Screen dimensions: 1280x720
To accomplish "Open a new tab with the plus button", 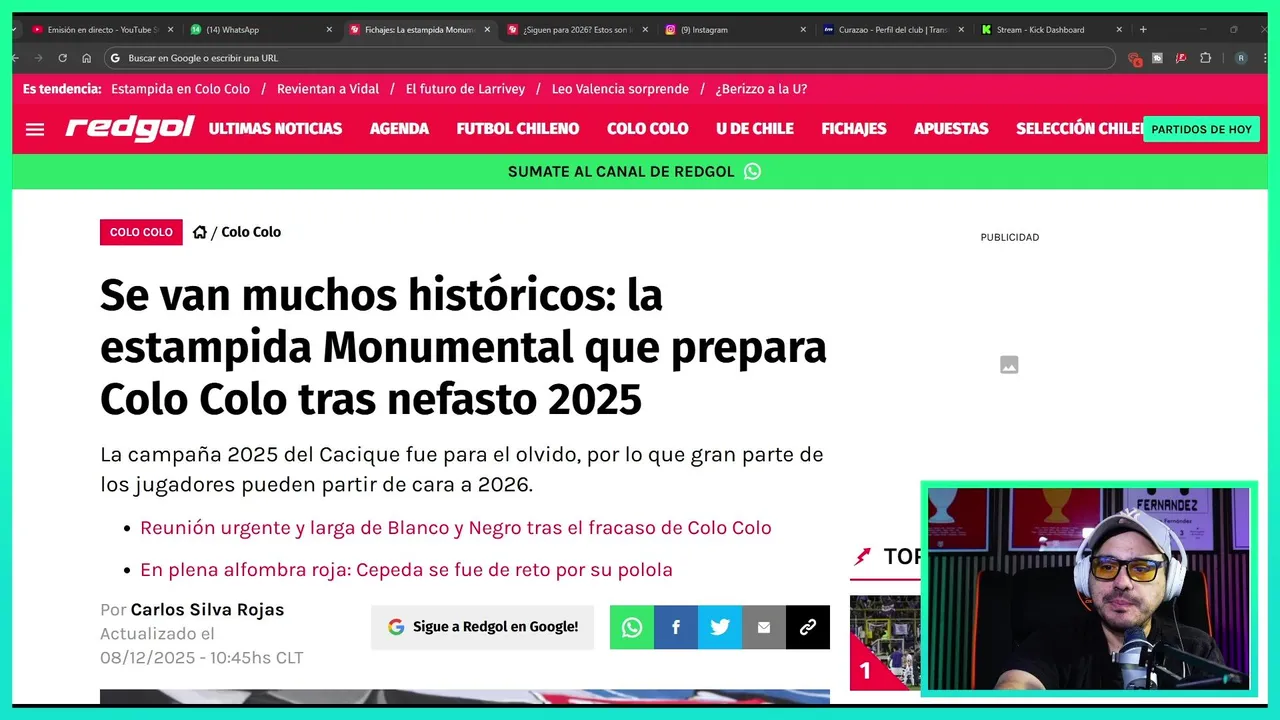I will pyautogui.click(x=1143, y=29).
